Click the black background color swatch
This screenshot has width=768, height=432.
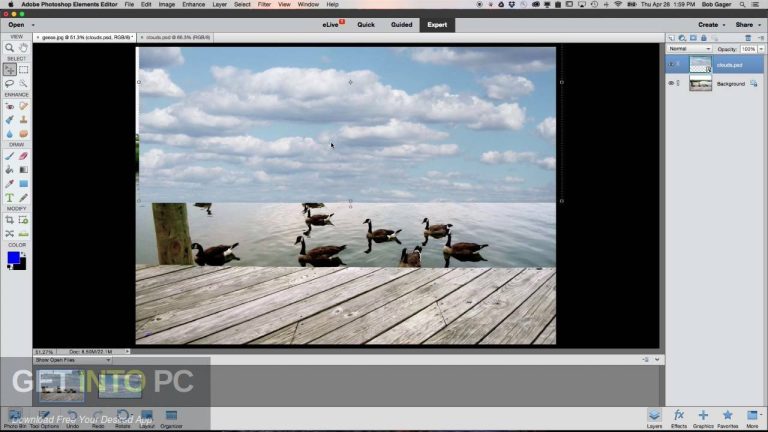point(21,266)
